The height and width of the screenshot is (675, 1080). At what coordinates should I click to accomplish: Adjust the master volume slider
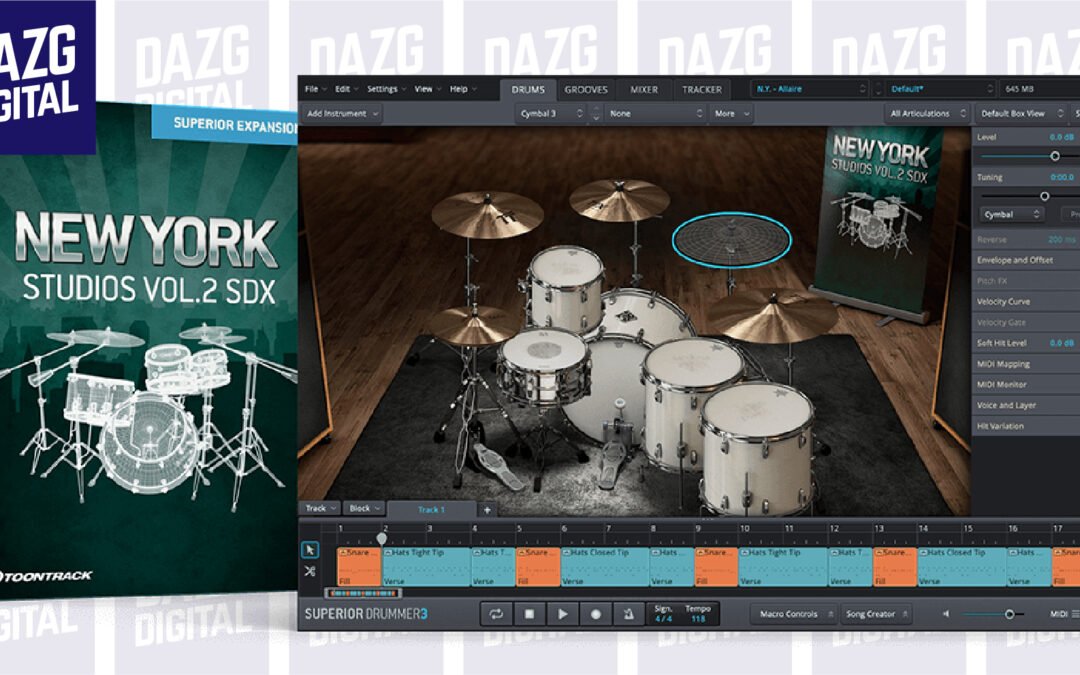point(1009,614)
